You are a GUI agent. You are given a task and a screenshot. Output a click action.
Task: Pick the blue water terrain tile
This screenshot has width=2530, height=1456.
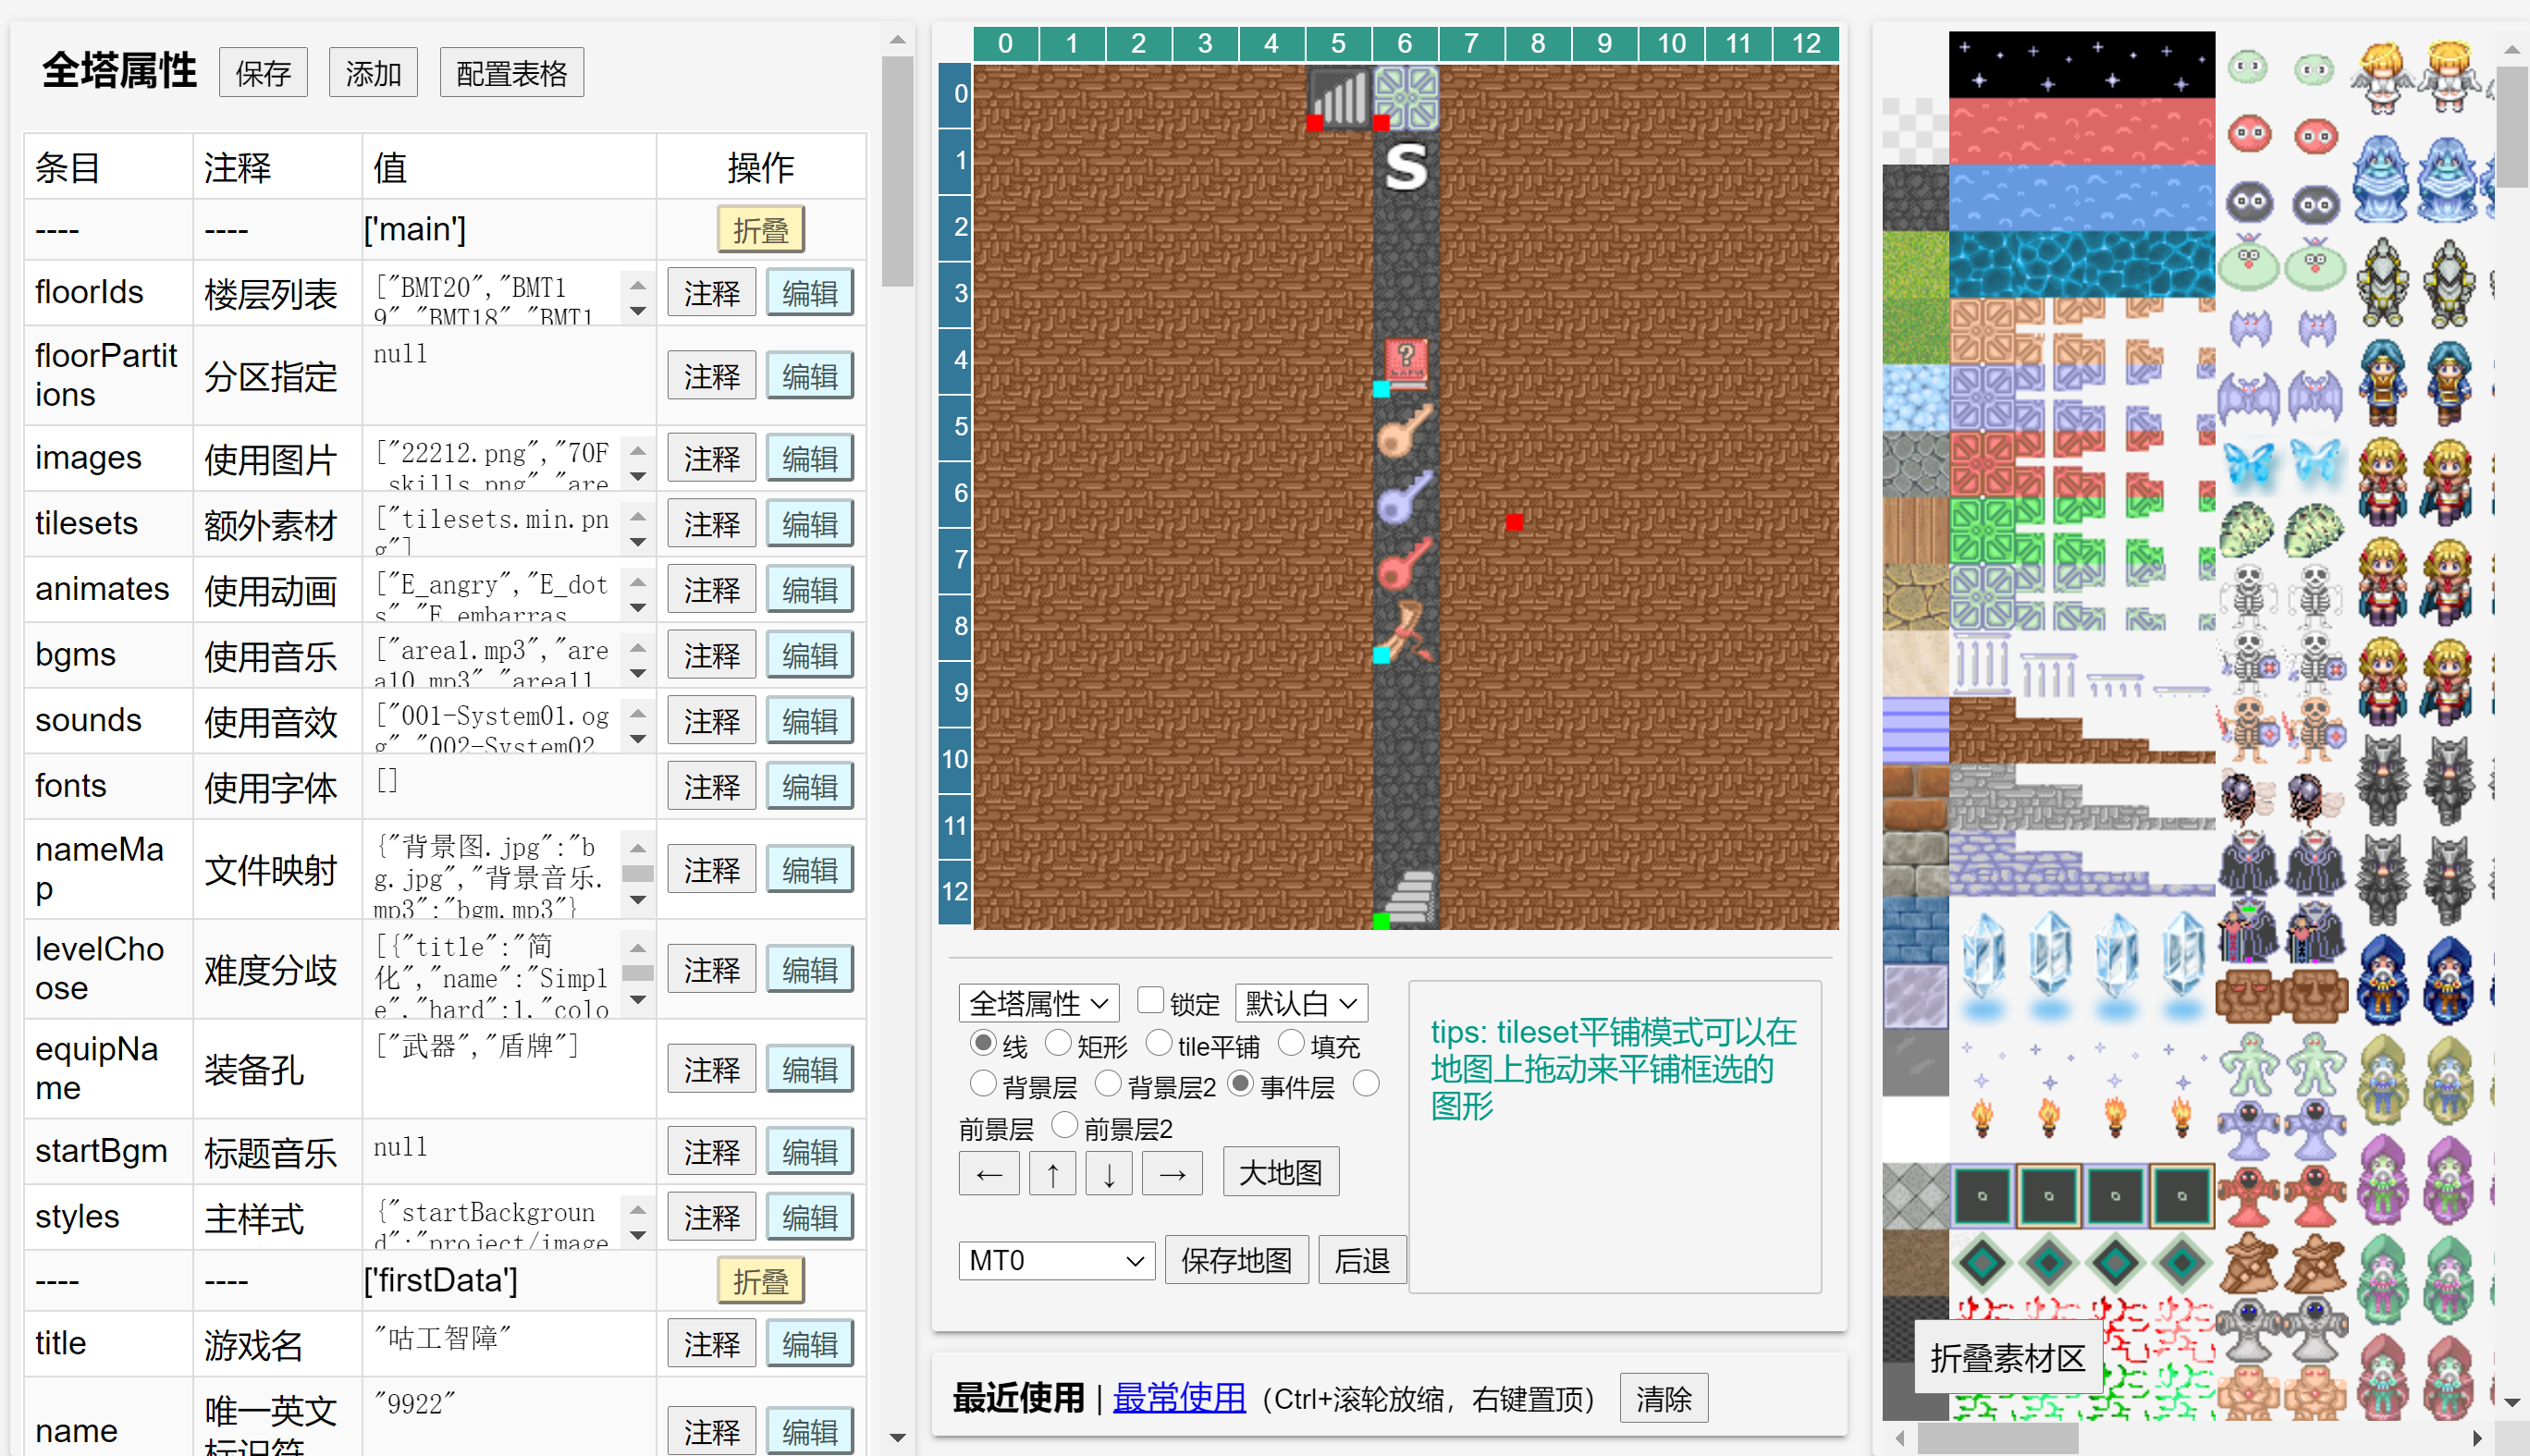pos(2081,198)
